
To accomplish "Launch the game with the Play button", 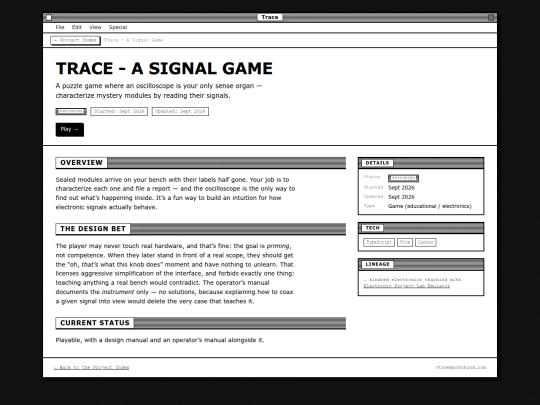I will tap(70, 129).
